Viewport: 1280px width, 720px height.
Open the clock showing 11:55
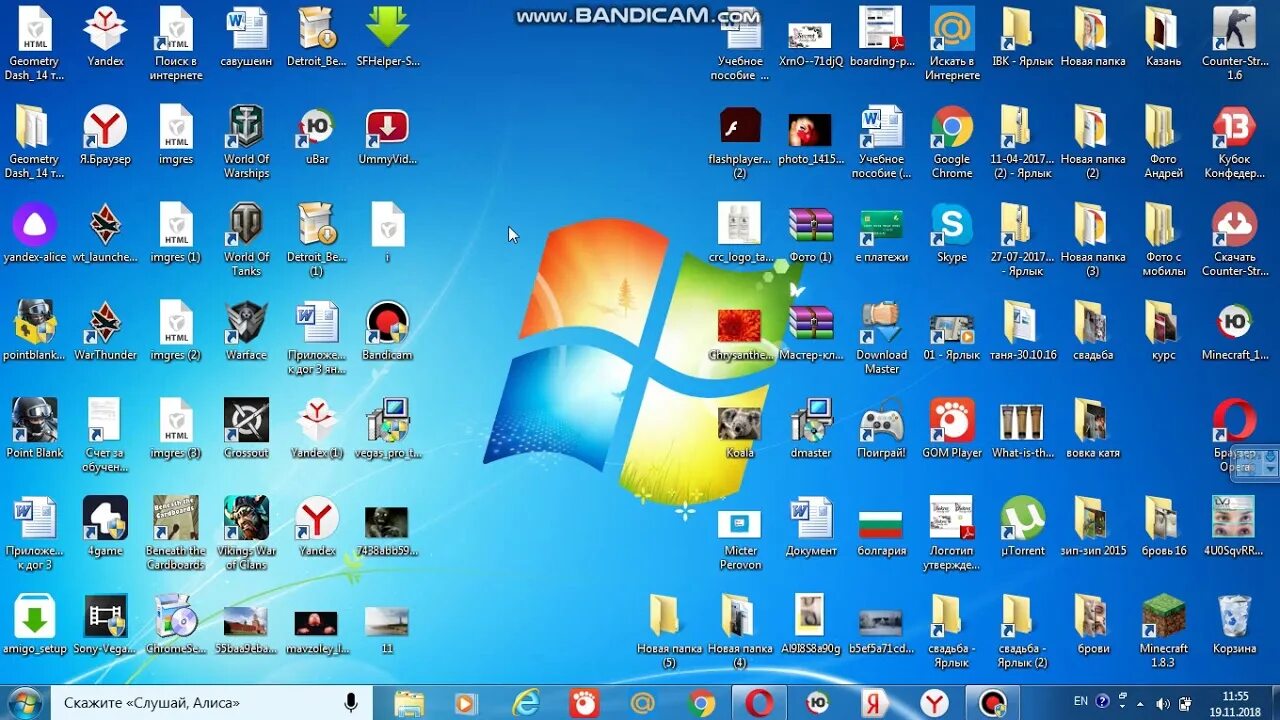tap(1235, 703)
